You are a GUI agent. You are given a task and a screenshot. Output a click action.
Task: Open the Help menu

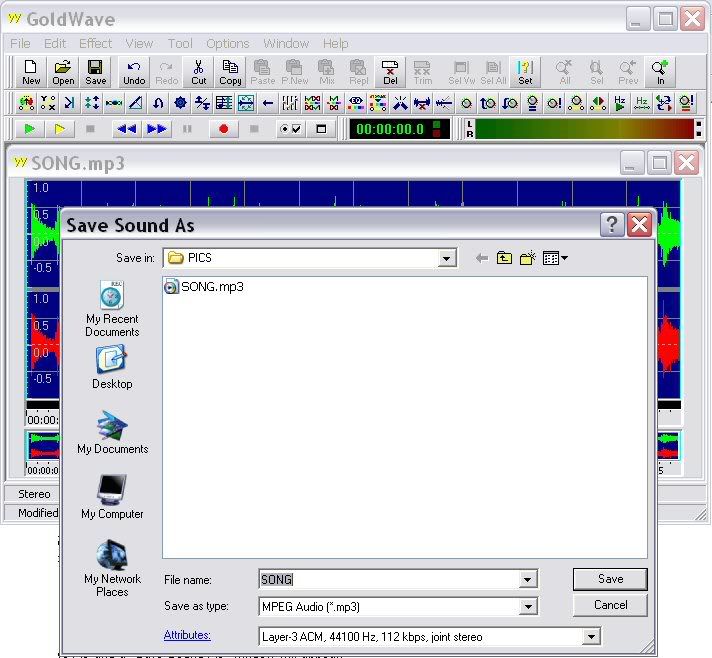pyautogui.click(x=336, y=44)
